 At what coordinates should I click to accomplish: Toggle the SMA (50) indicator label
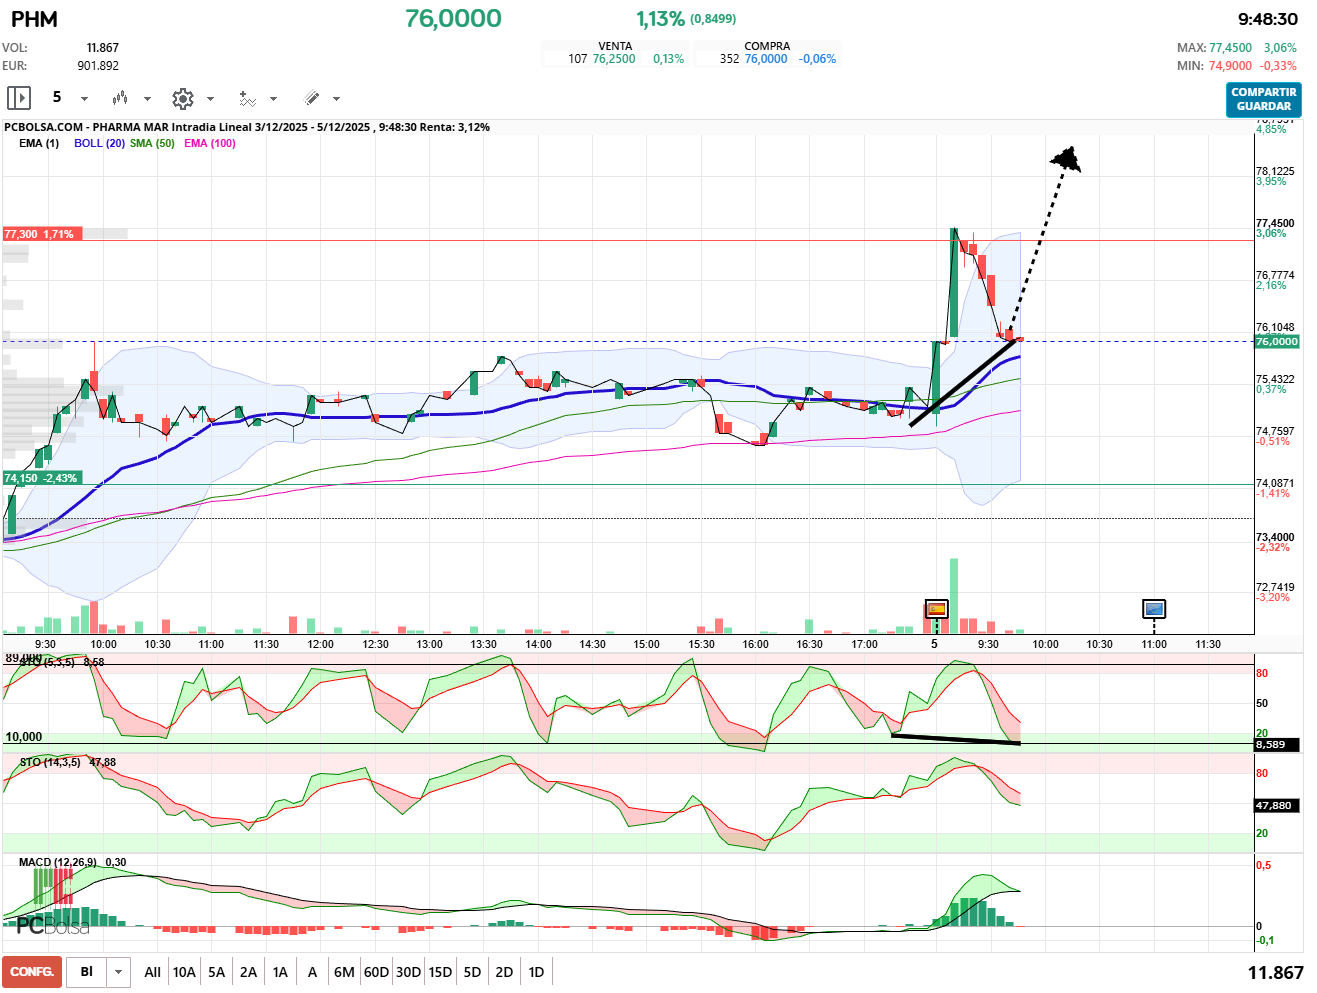[152, 143]
